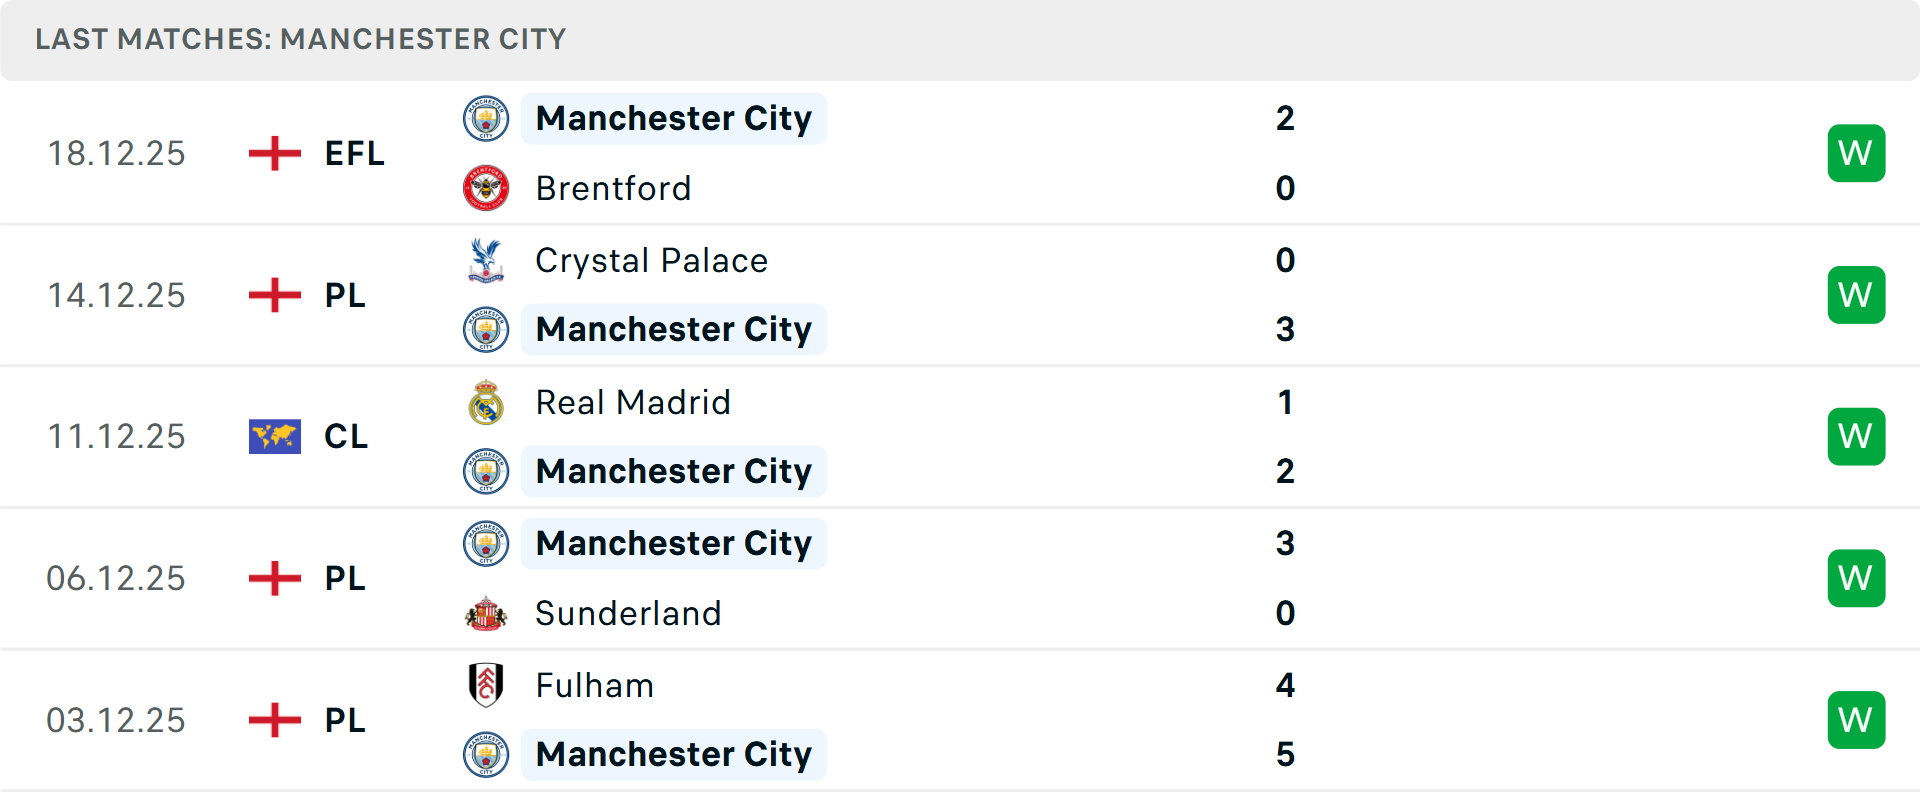Click England flag beside EFL

tap(274, 153)
